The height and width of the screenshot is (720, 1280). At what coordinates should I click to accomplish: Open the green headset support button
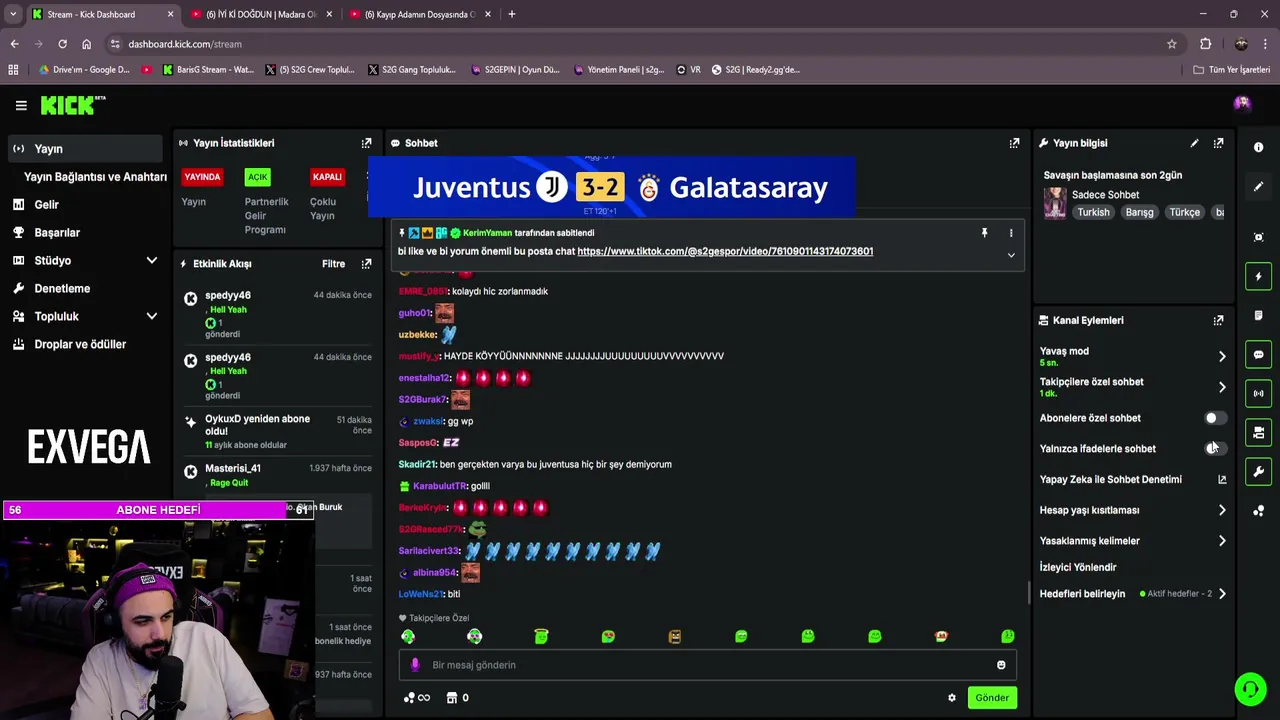[x=1250, y=689]
